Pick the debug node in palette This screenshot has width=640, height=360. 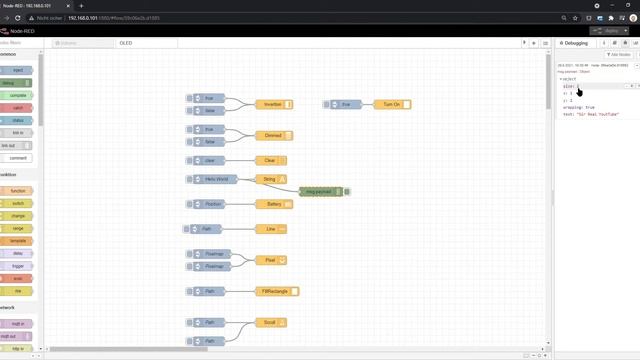tap(16, 83)
